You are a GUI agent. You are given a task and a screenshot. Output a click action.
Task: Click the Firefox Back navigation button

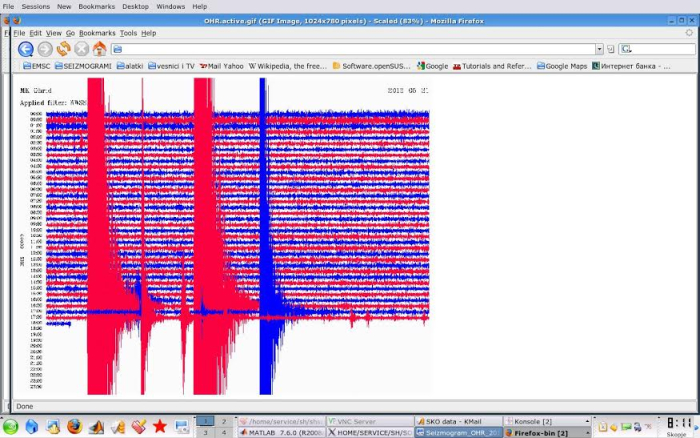coord(26,48)
